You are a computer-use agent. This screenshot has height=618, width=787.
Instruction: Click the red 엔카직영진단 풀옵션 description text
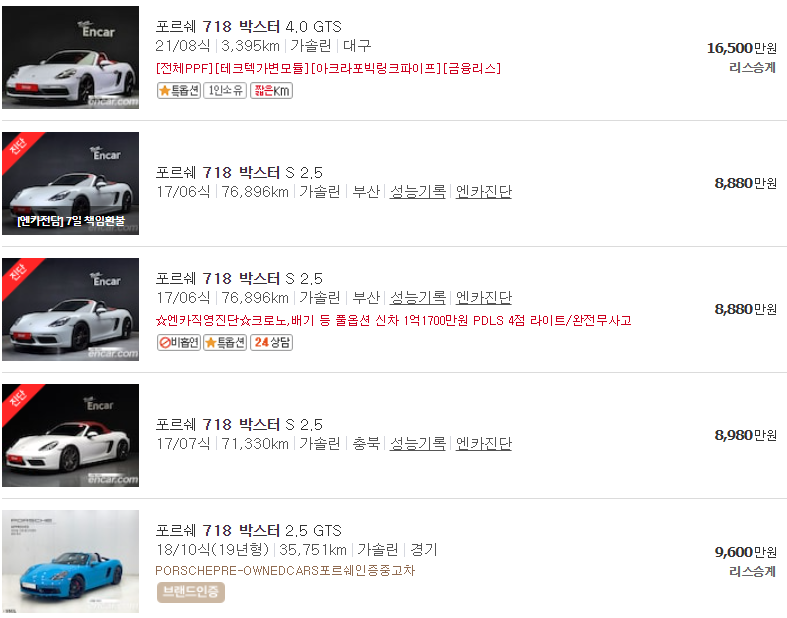[394, 320]
